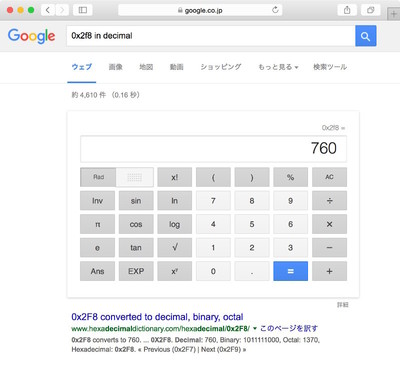
Task: Toggle the Inv calculator key
Action: click(97, 201)
